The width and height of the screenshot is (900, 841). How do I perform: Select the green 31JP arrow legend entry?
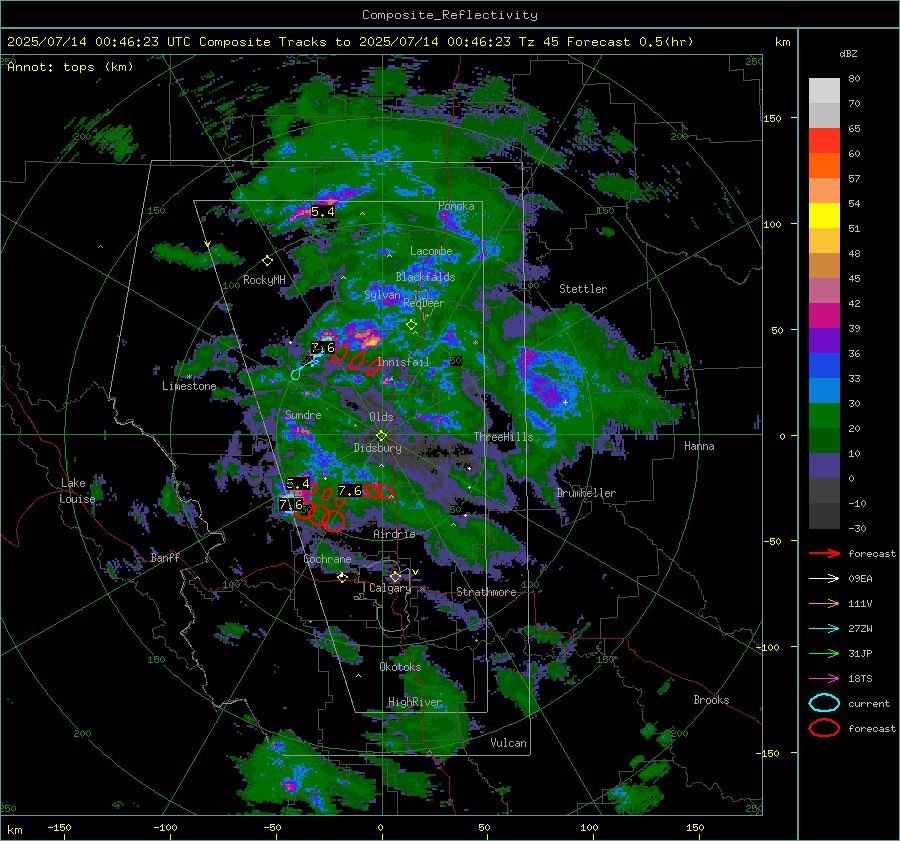(824, 653)
